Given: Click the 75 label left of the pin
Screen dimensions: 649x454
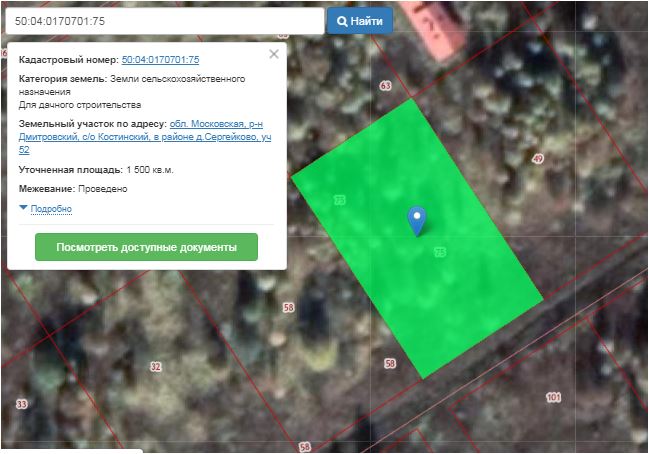Looking at the screenshot, I should (340, 200).
